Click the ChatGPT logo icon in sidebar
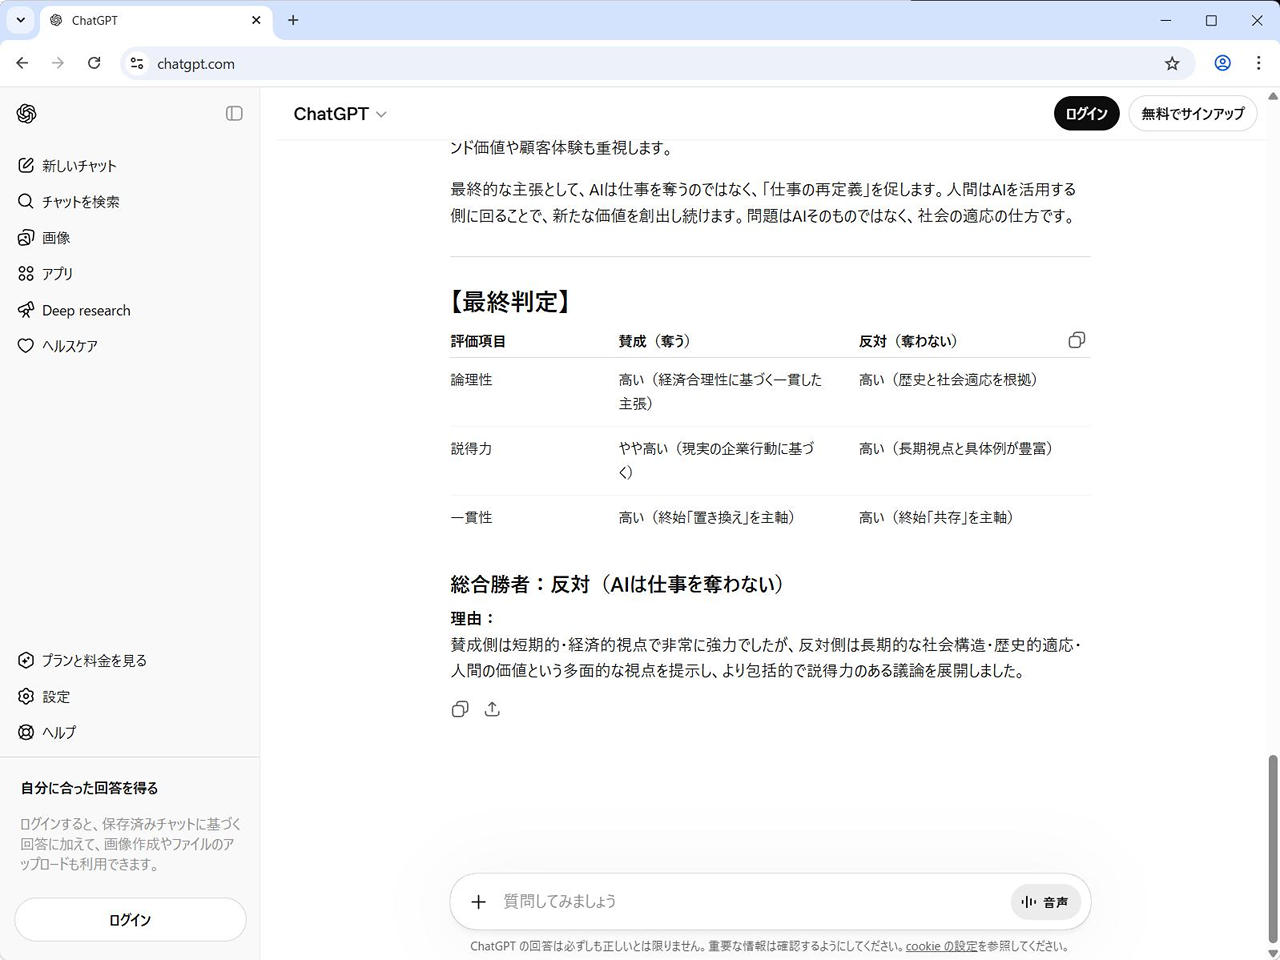1280x960 pixels. click(27, 114)
